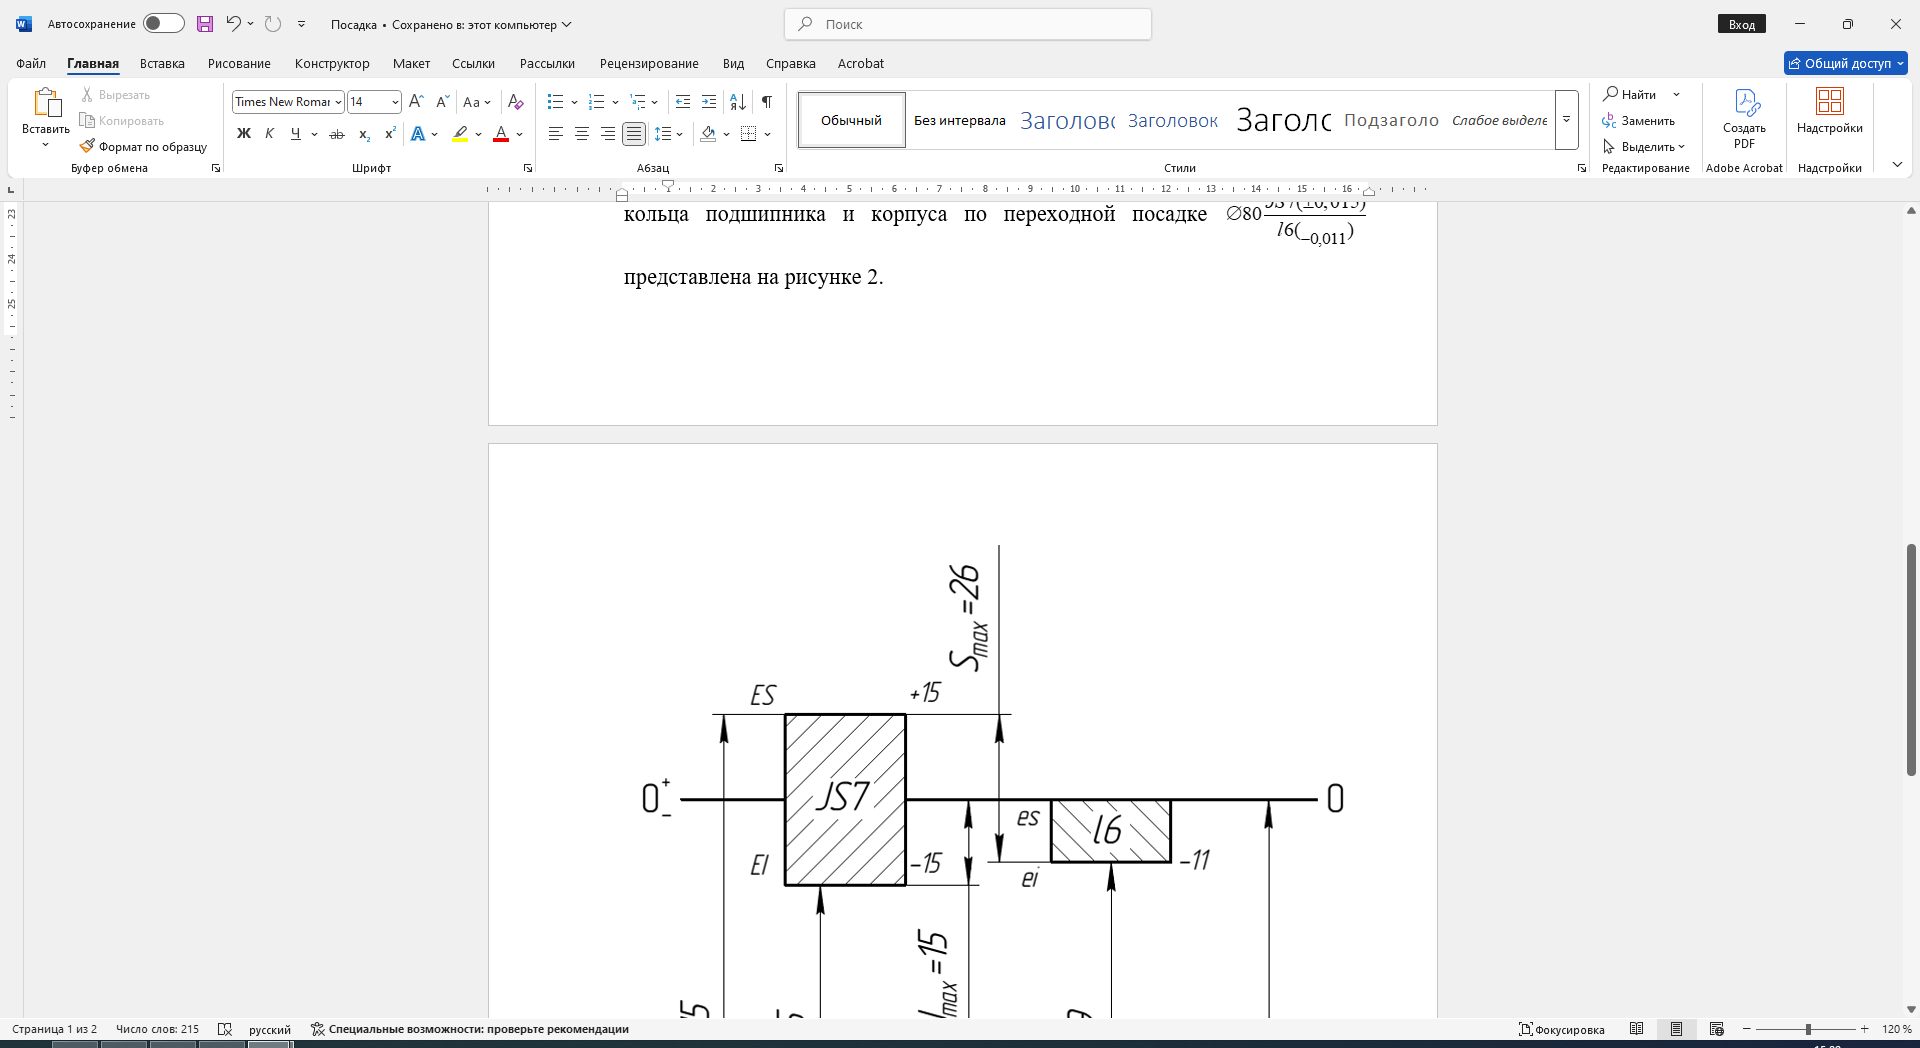The width and height of the screenshot is (1920, 1048).
Task: Click the font color red A button
Action: click(x=501, y=134)
